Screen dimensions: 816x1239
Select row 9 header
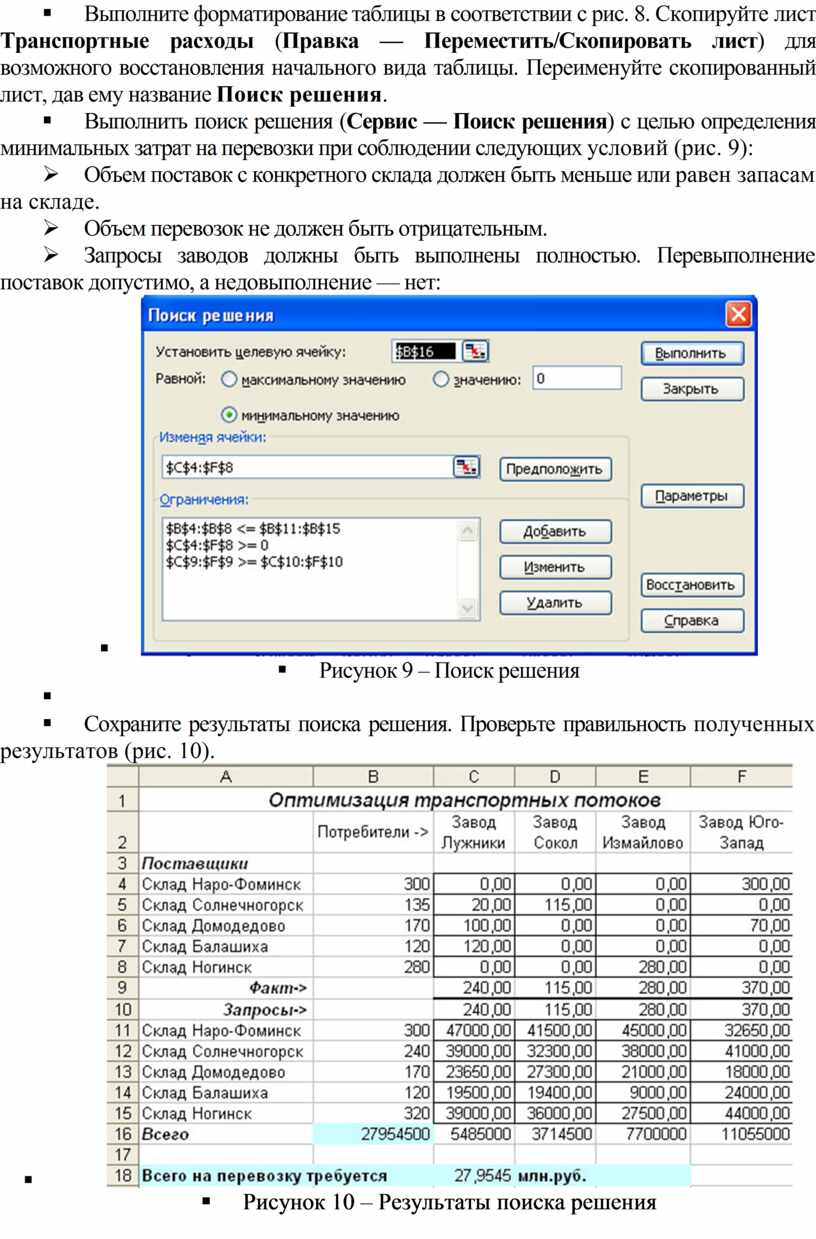click(x=122, y=987)
